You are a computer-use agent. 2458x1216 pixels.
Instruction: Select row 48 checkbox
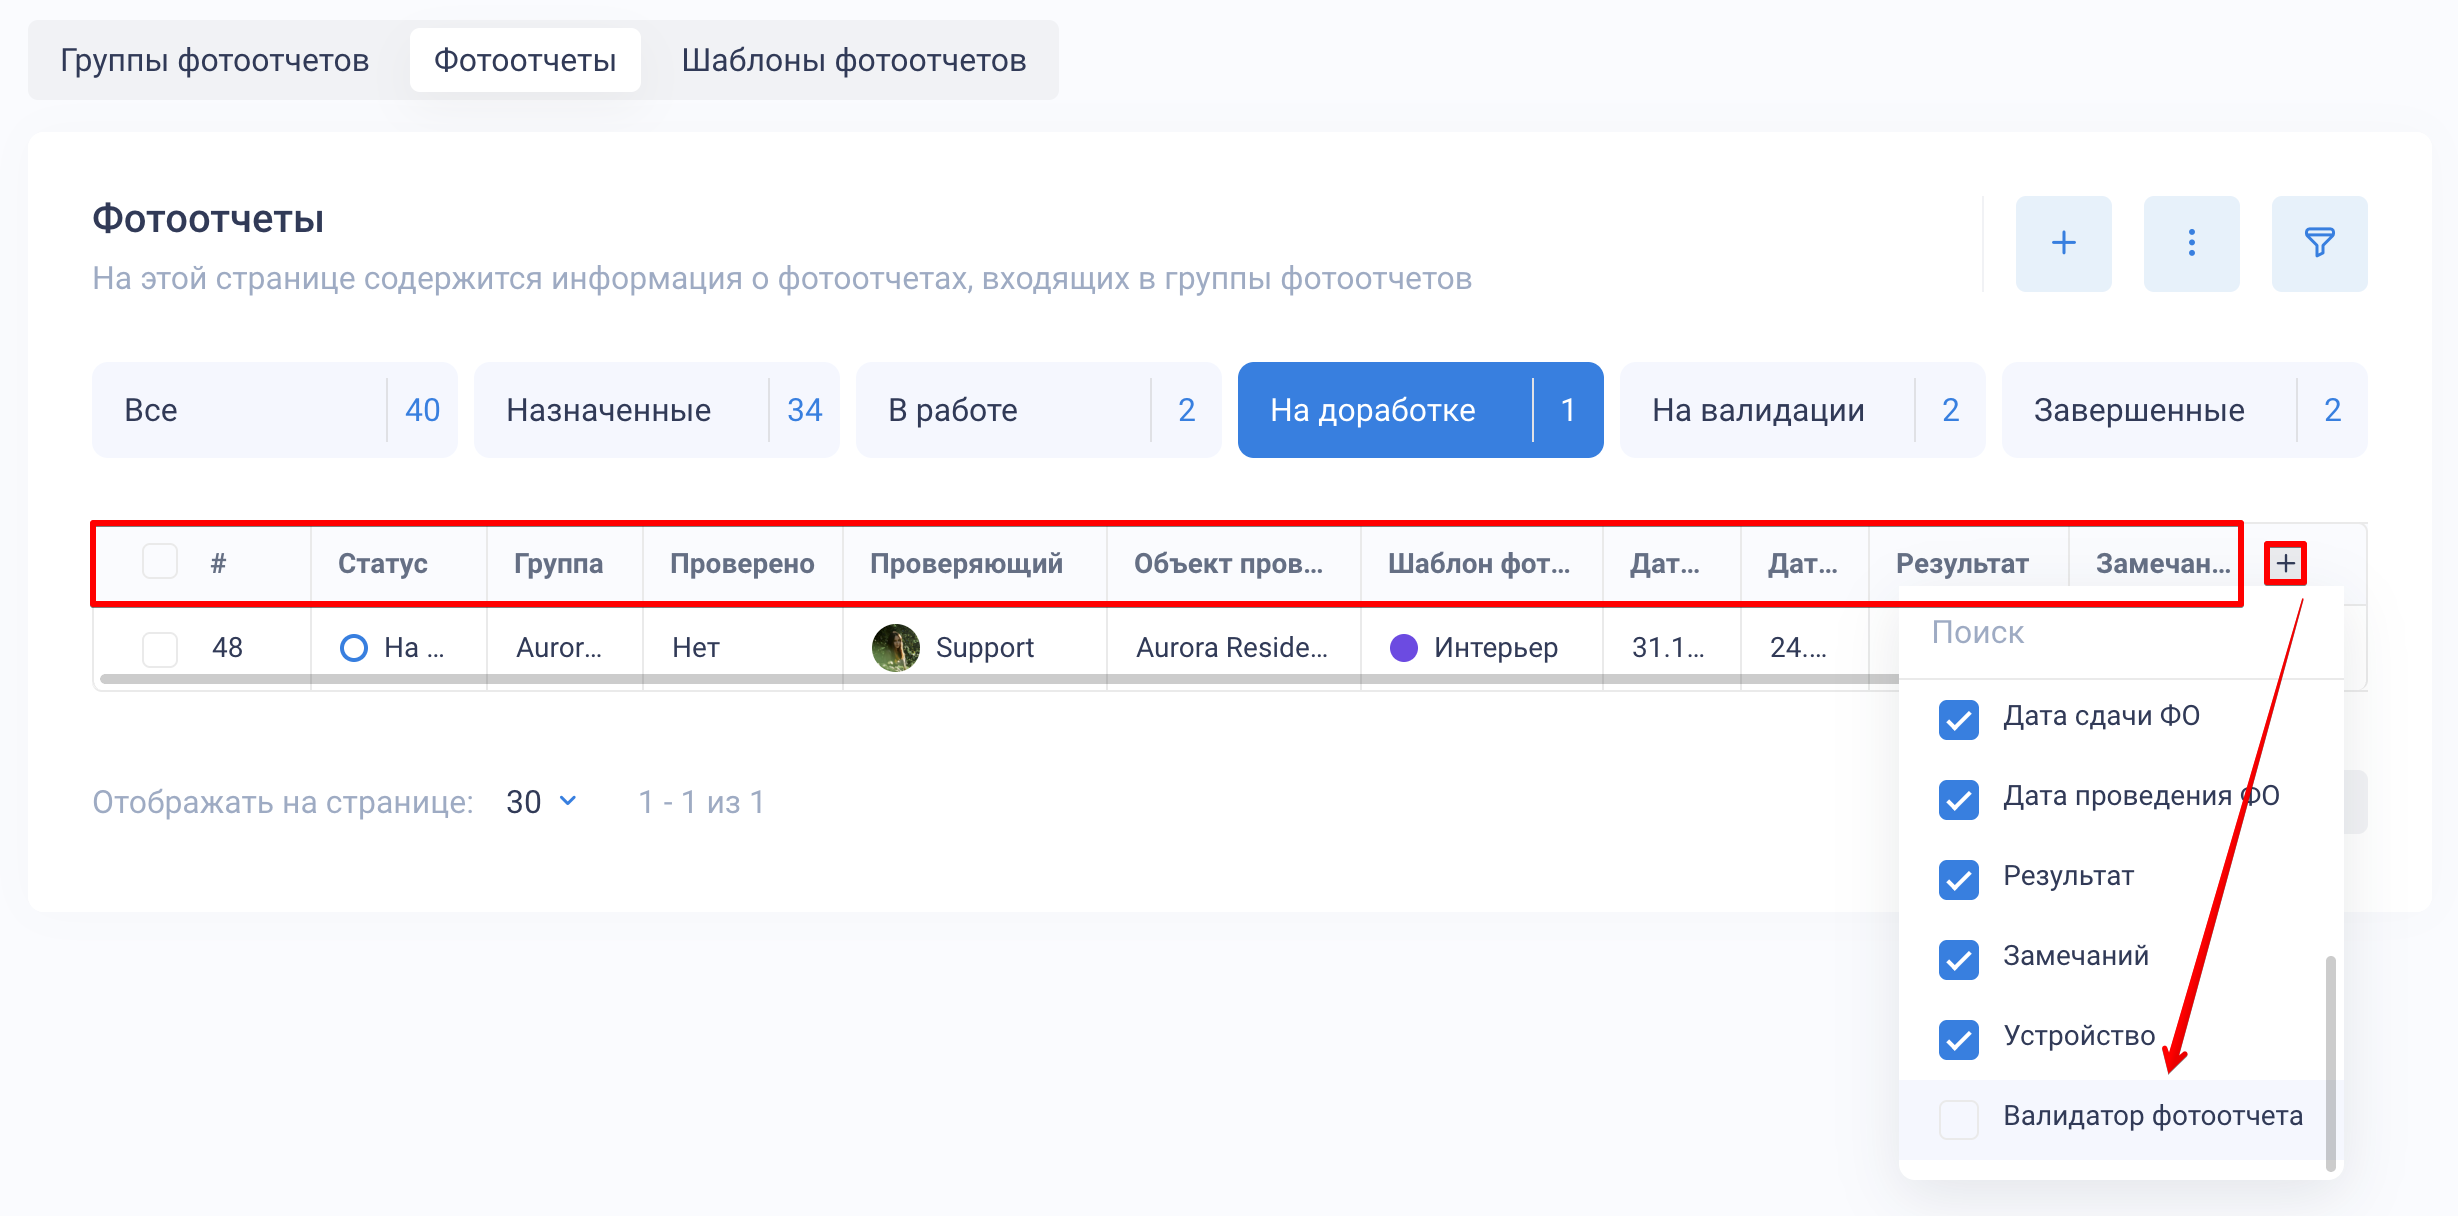point(160,648)
